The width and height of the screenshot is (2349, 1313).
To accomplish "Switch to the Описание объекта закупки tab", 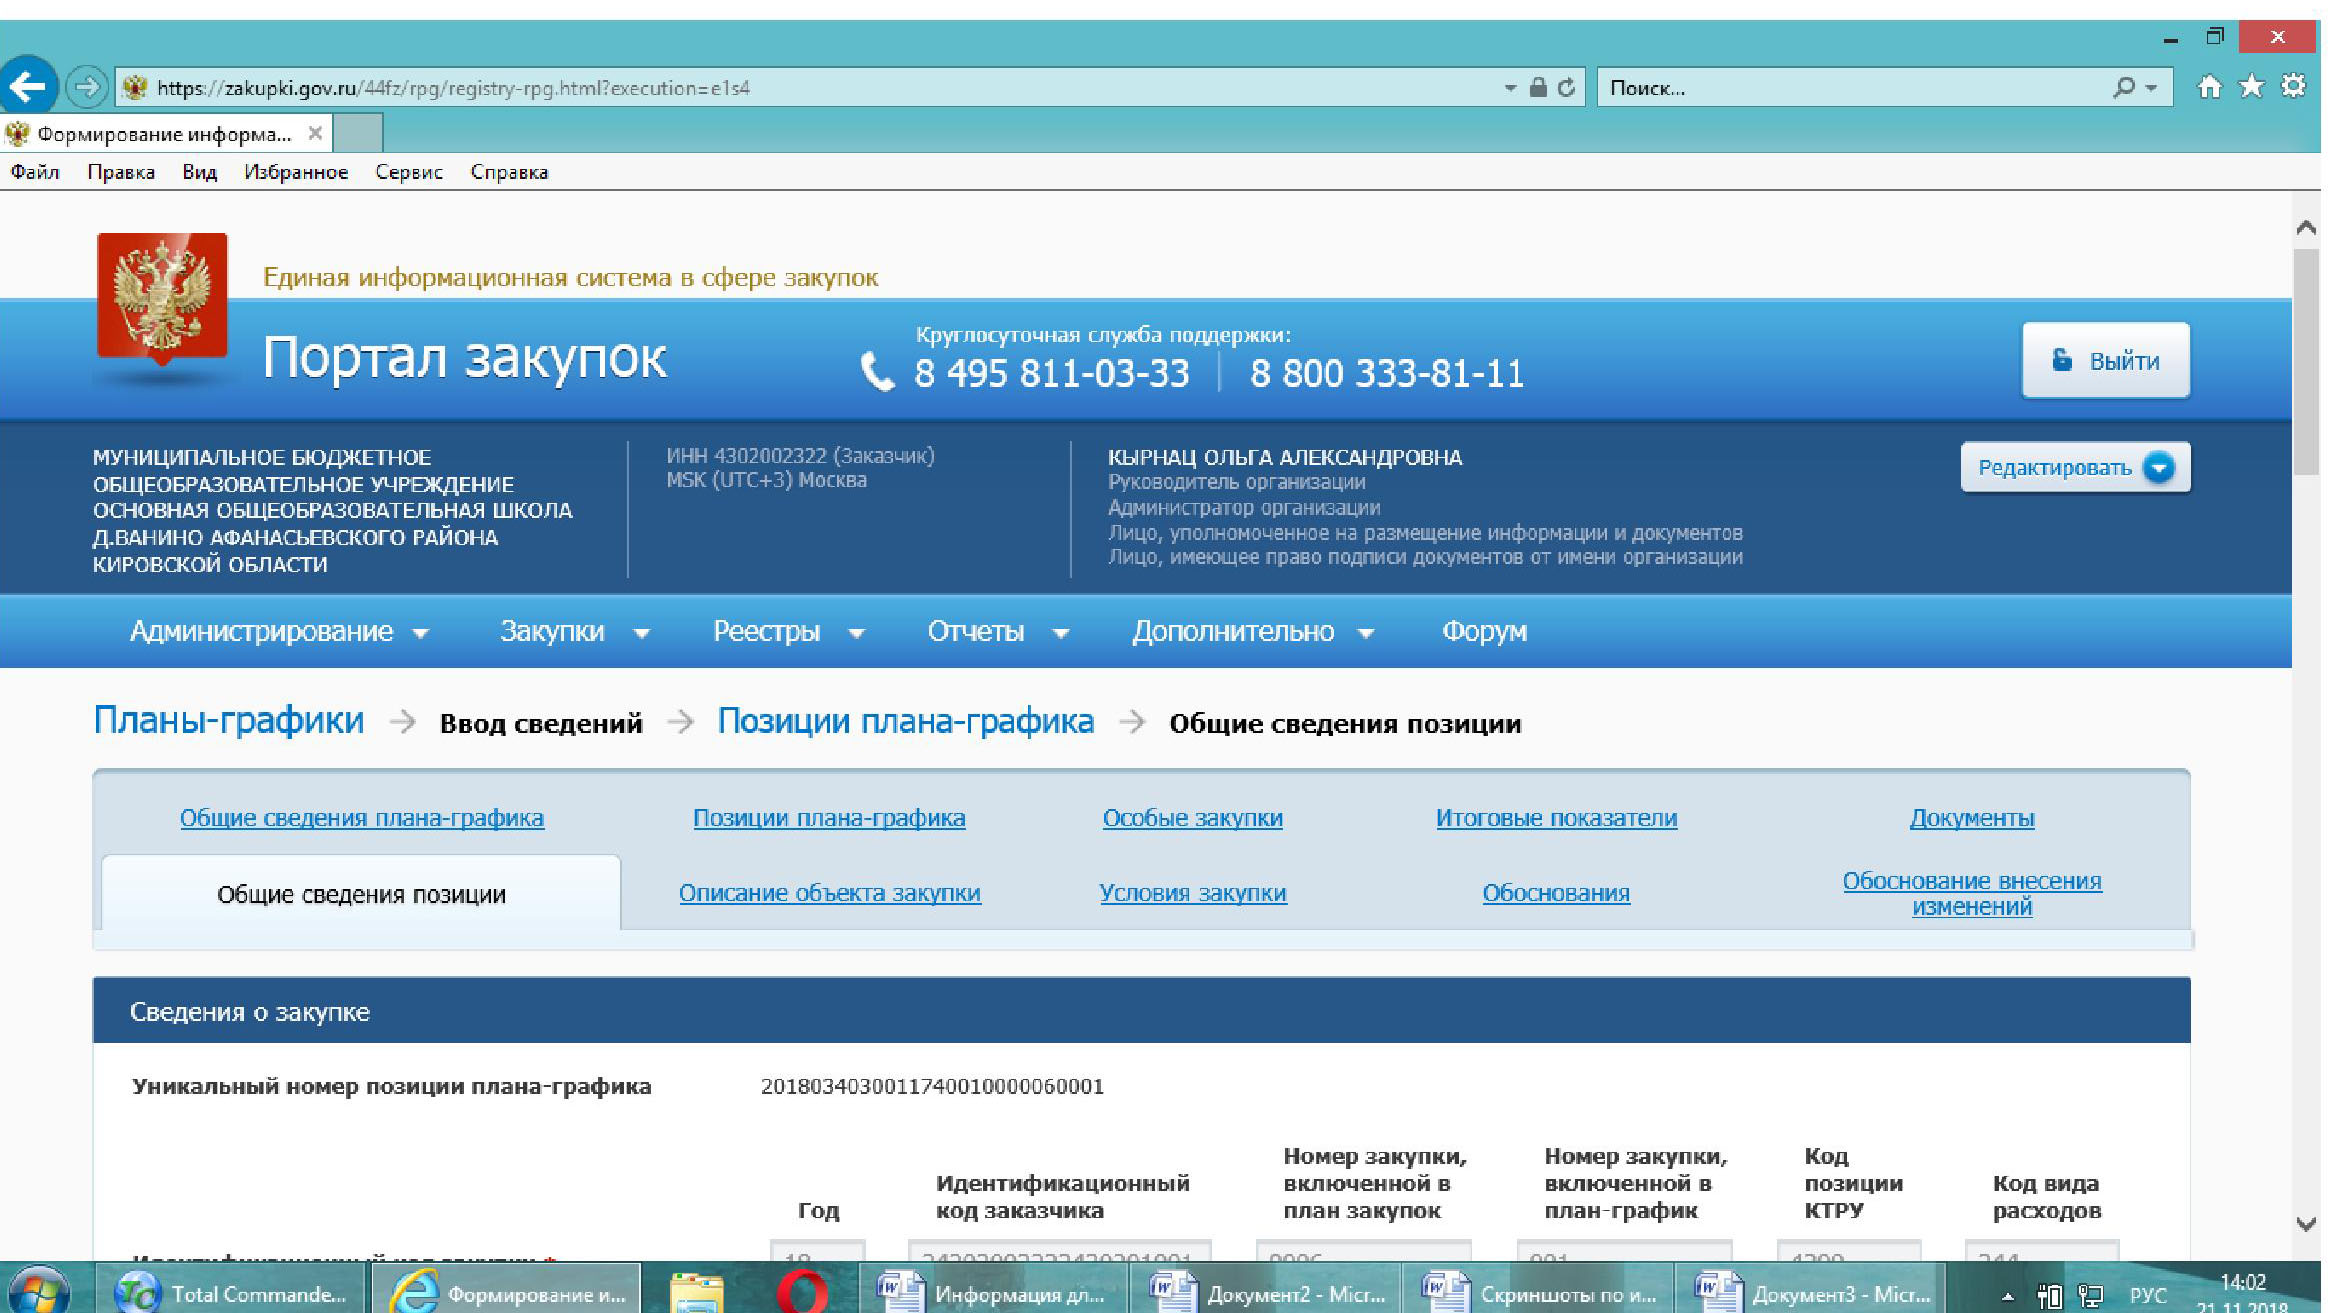I will click(829, 893).
